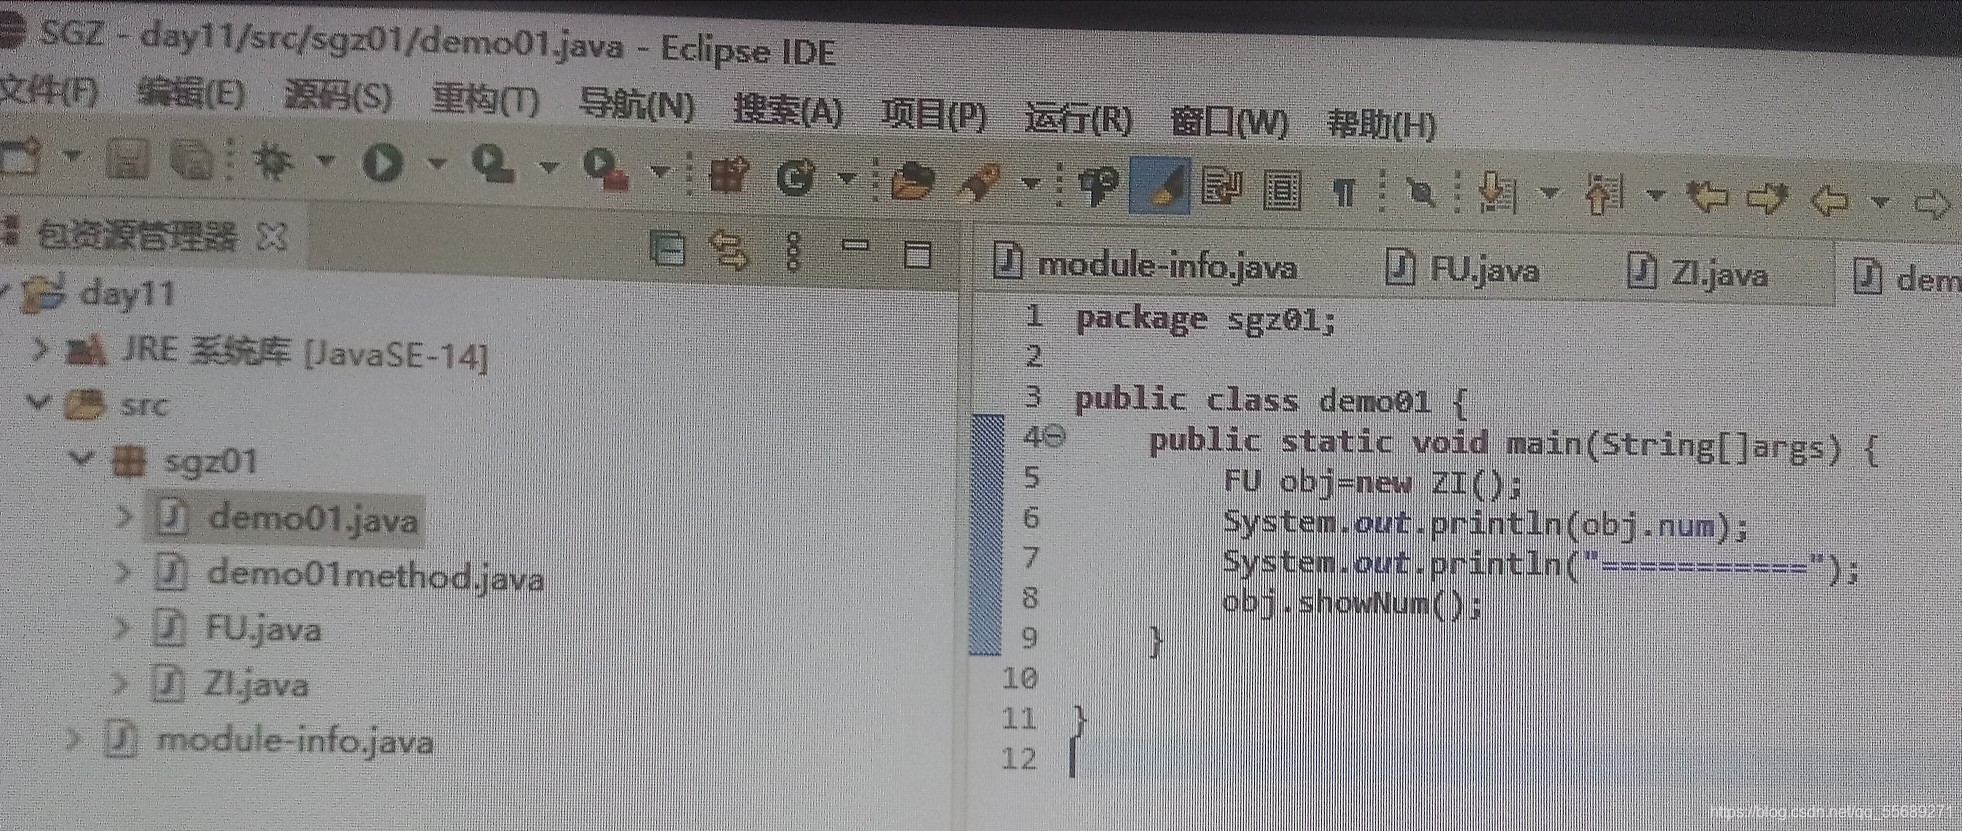Go to next annotation arrow icon
This screenshot has width=1962, height=831.
click(x=1497, y=192)
